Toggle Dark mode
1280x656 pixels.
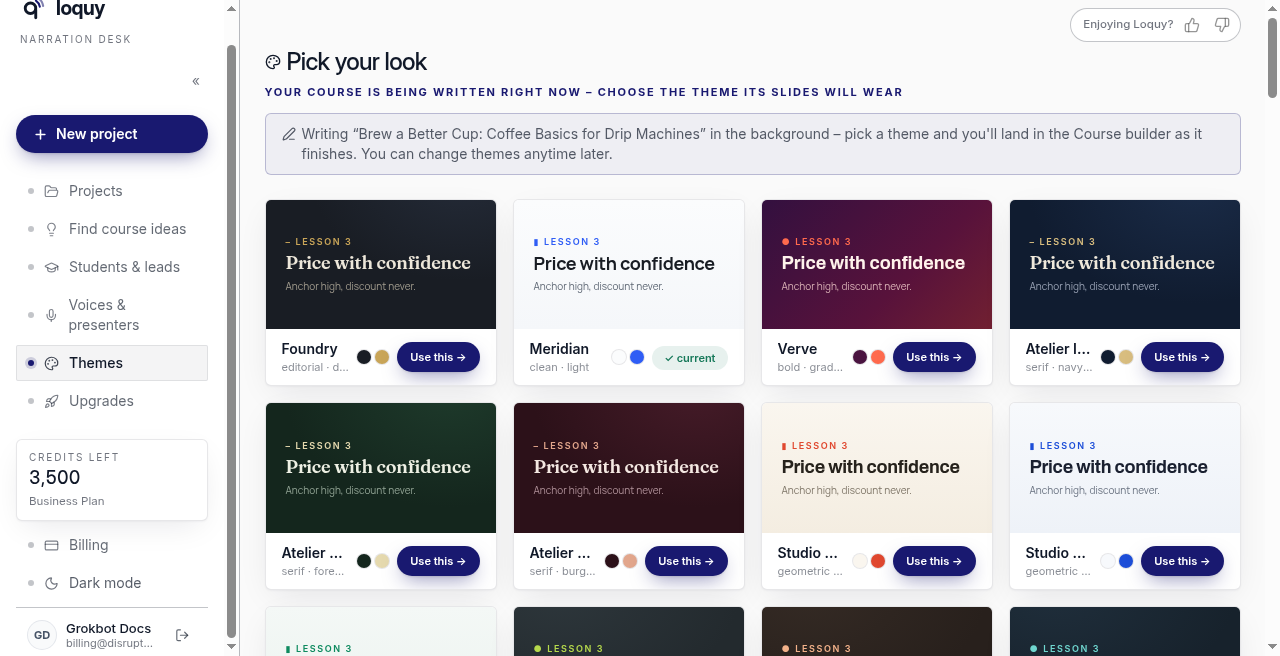click(x=112, y=583)
